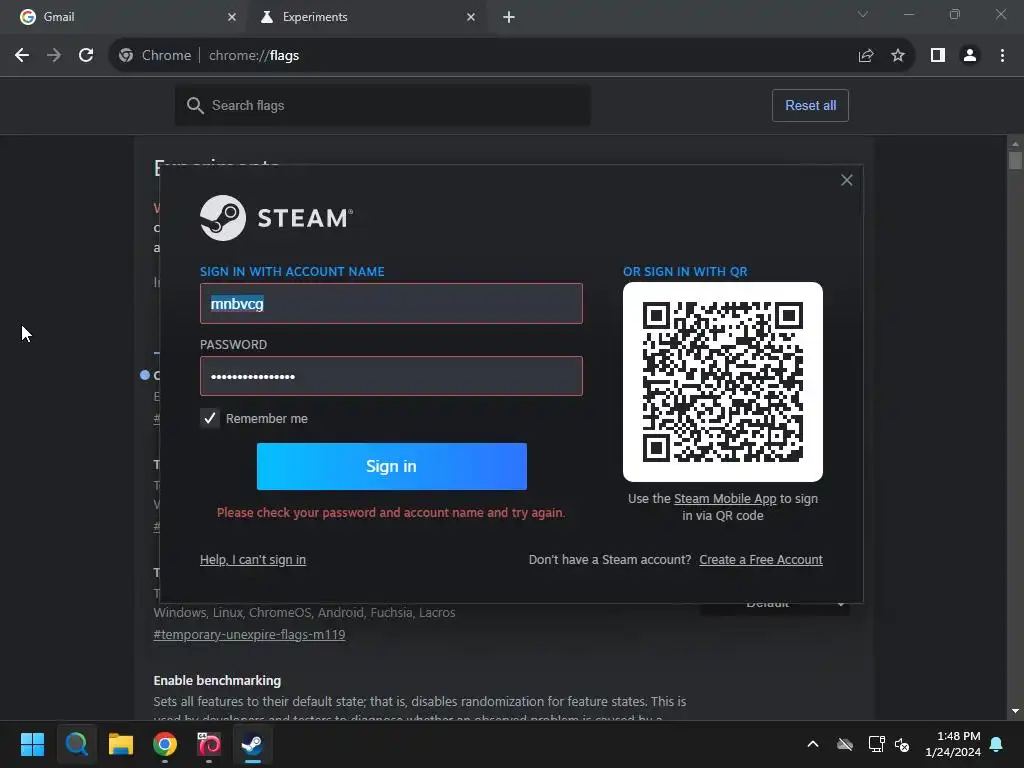The width and height of the screenshot is (1024, 768).
Task: Click the Steam logo in dialog
Action: click(x=276, y=217)
